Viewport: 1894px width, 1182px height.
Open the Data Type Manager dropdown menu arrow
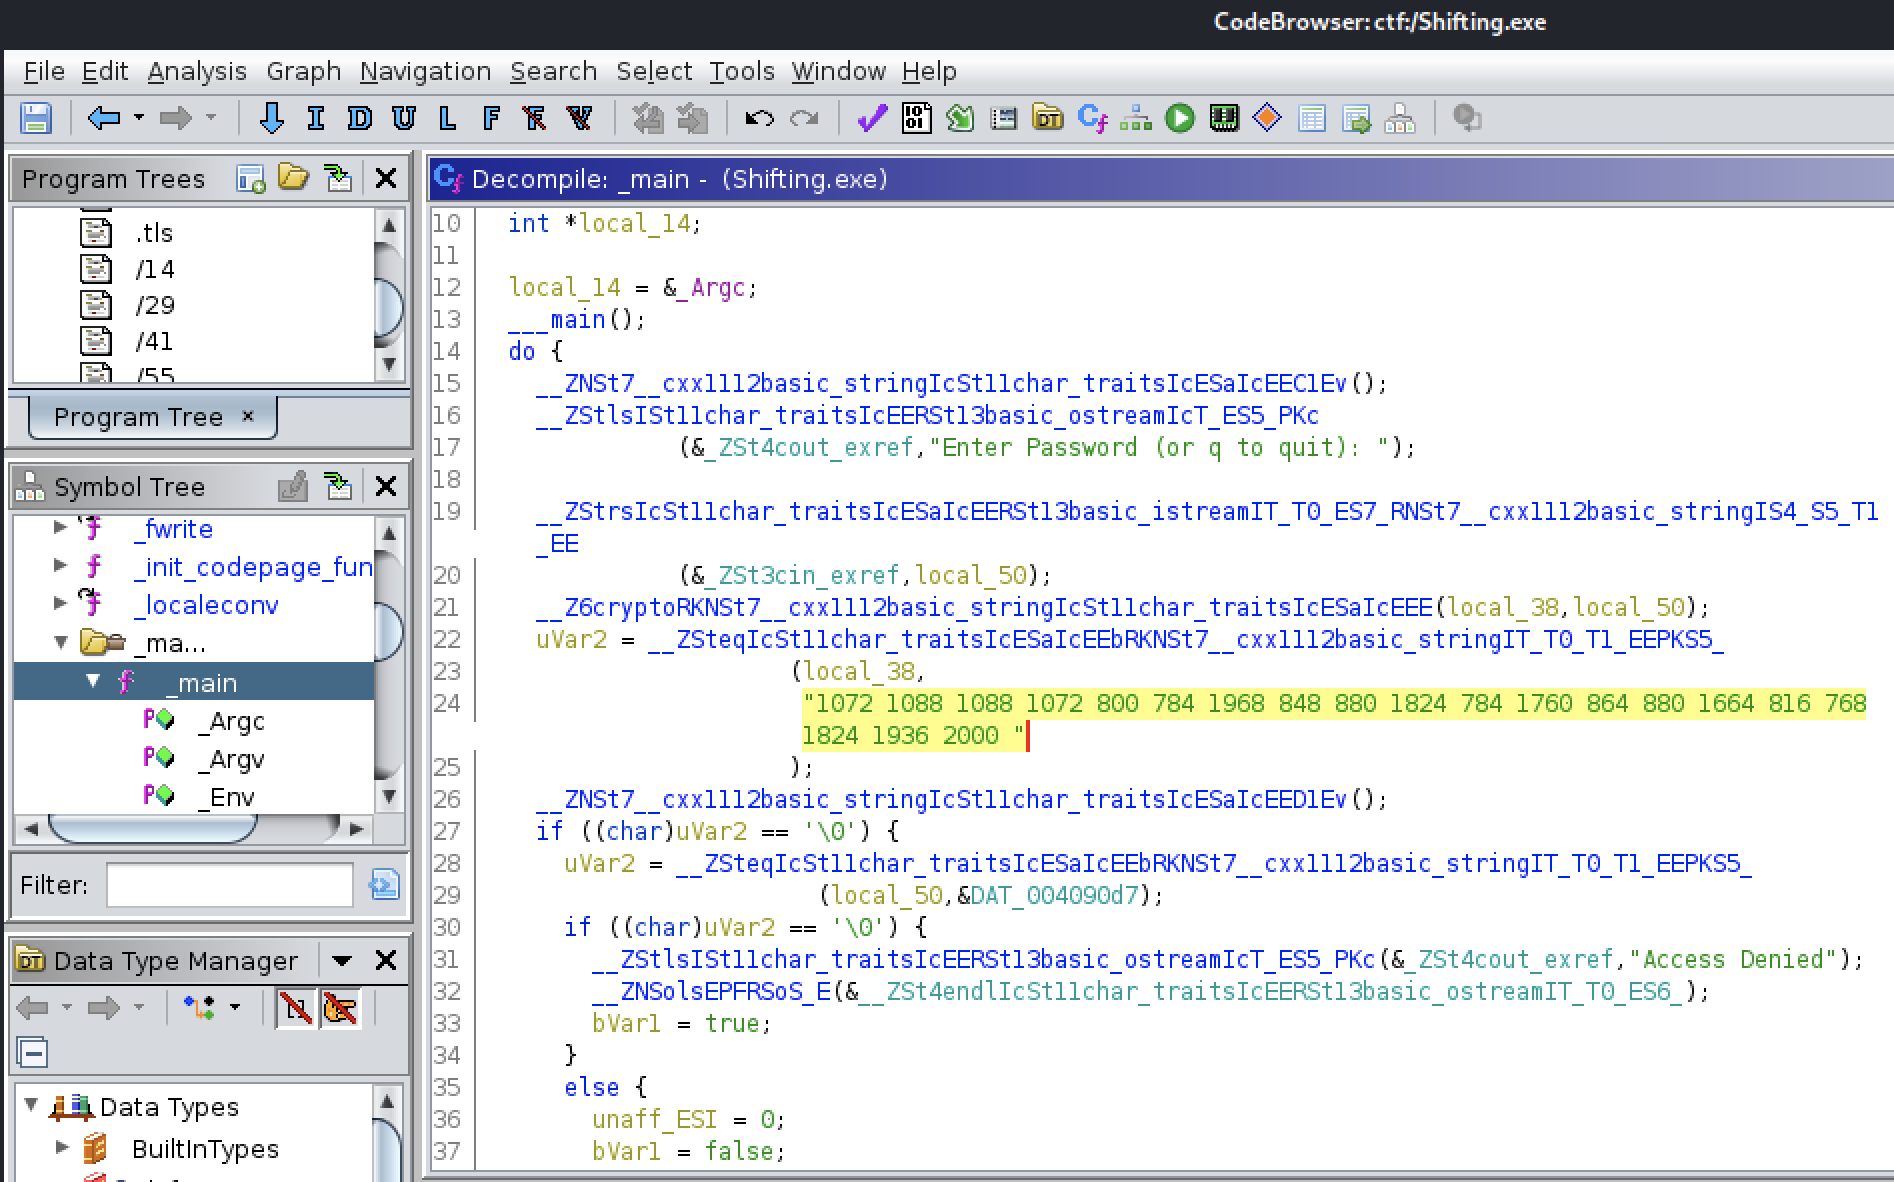tap(342, 961)
